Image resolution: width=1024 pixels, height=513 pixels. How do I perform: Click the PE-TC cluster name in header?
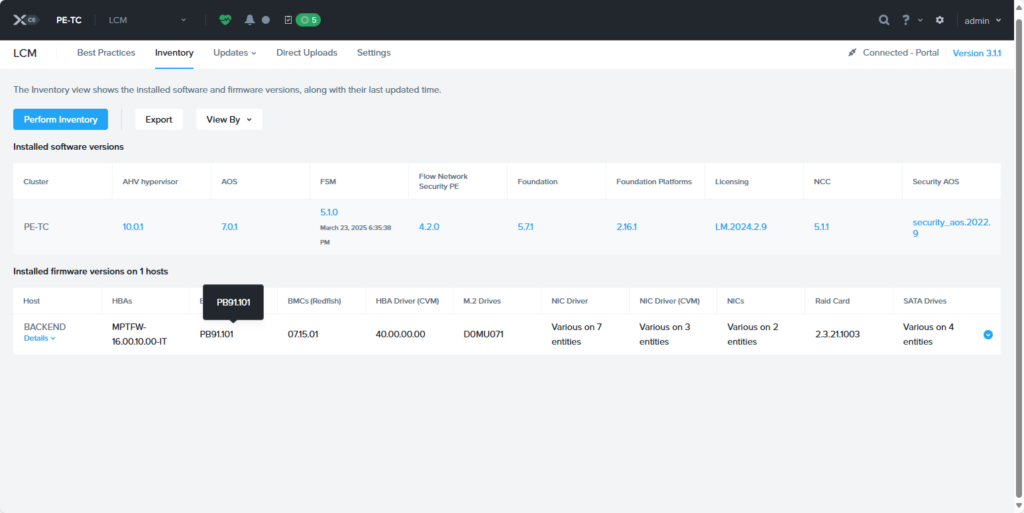[x=69, y=20]
